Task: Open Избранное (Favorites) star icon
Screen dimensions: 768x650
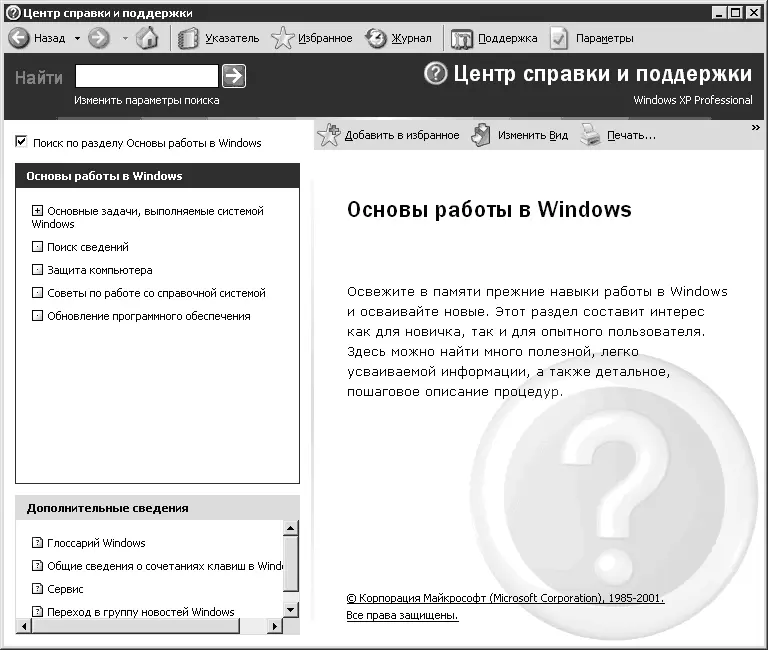Action: tap(282, 38)
